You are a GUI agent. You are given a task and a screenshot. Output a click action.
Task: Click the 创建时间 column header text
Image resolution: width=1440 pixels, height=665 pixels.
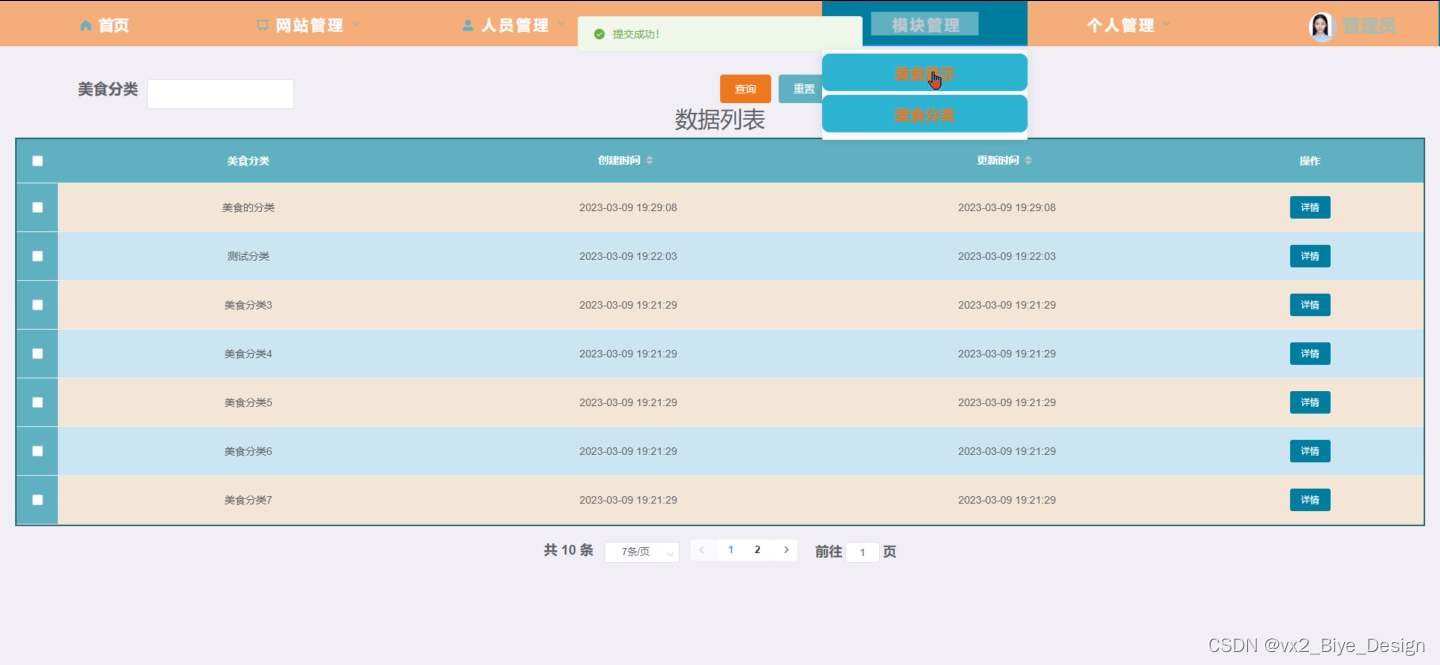[x=619, y=161]
